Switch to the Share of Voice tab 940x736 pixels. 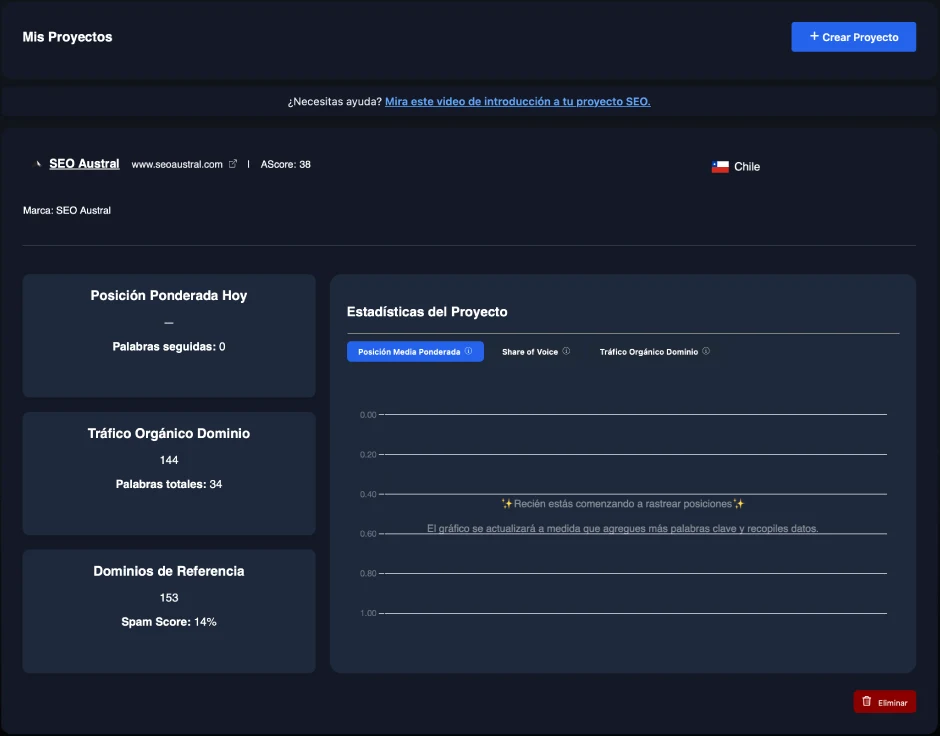coord(535,351)
